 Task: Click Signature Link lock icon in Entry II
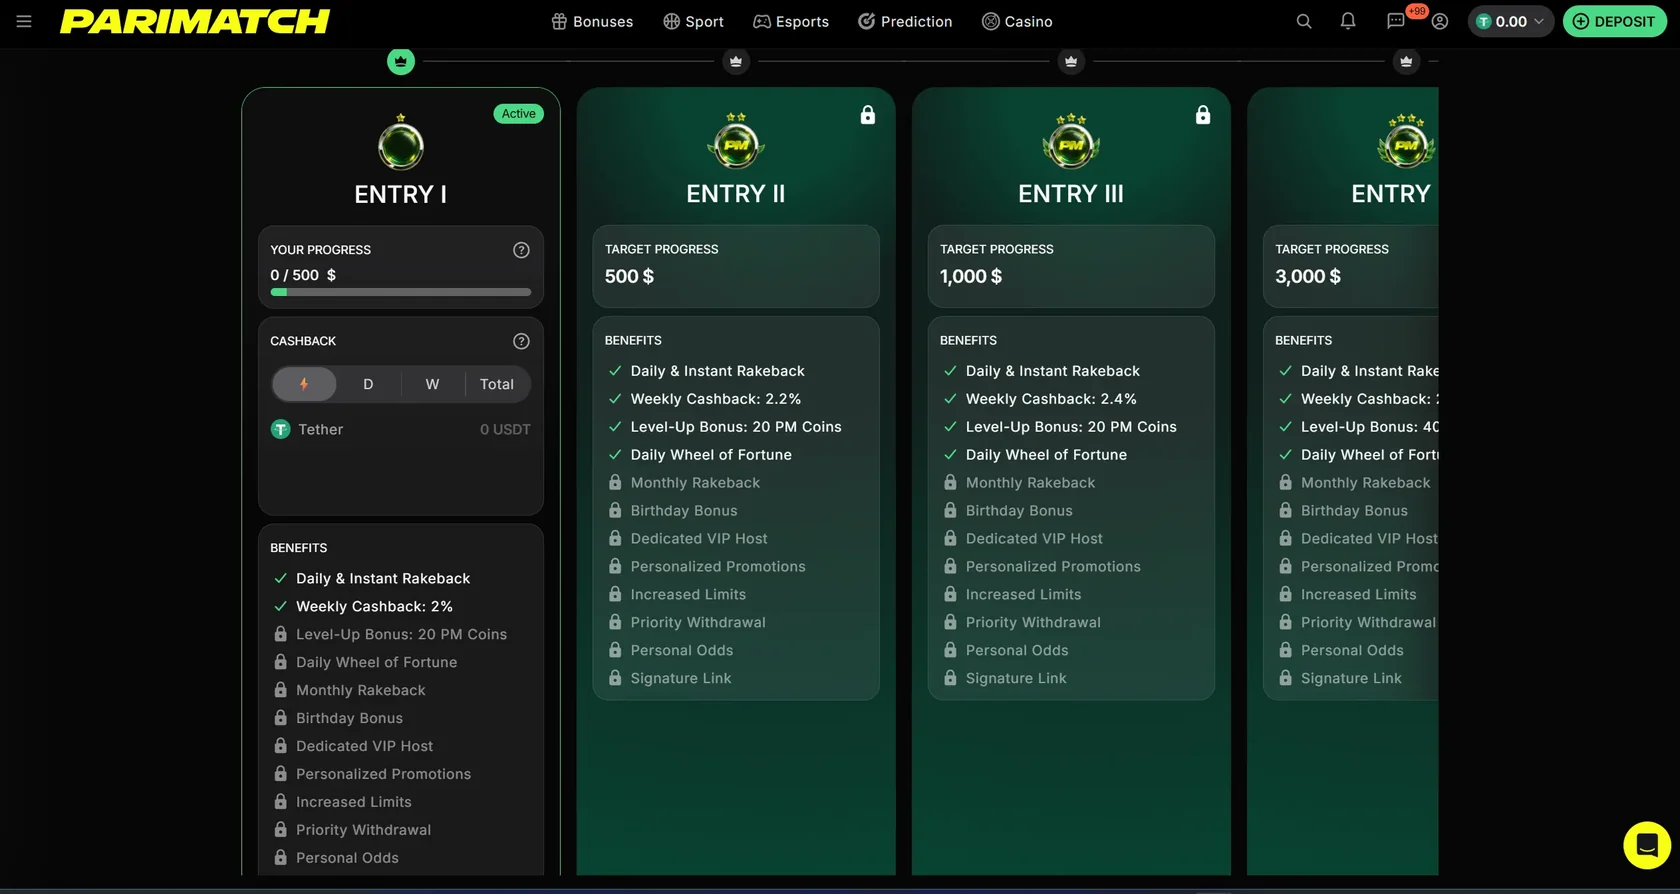[615, 678]
